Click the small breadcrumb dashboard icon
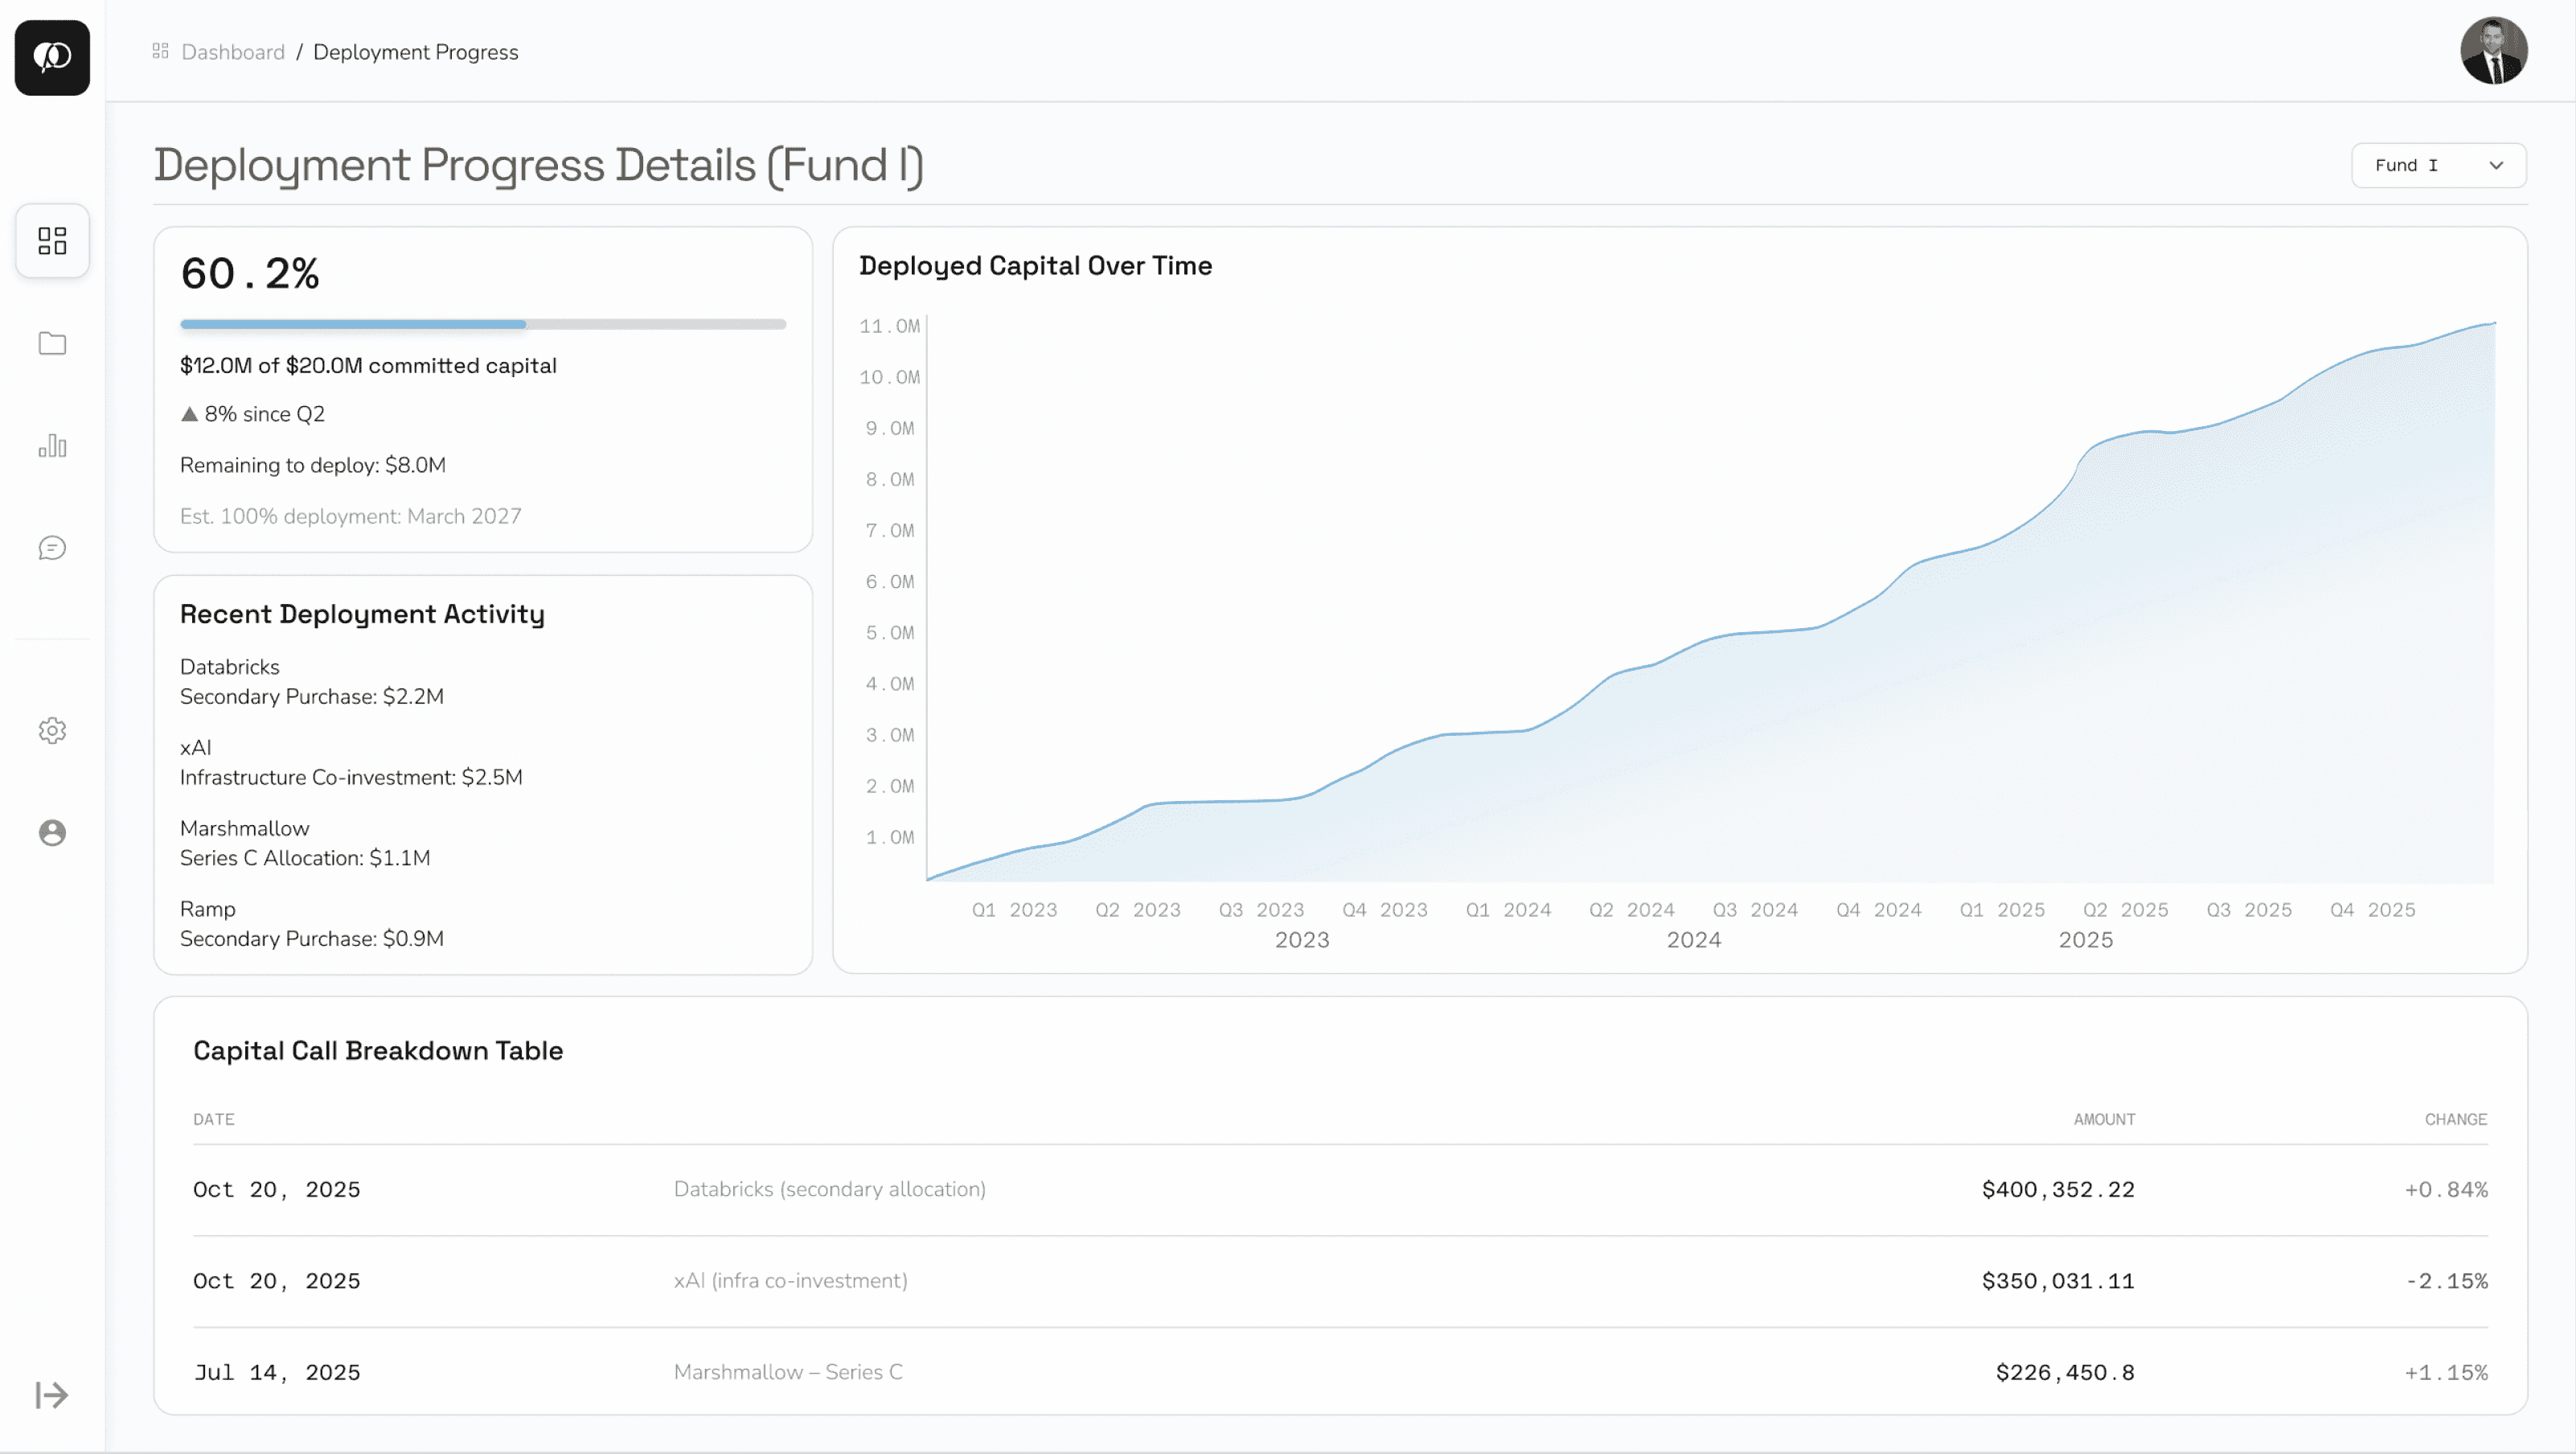 [160, 51]
